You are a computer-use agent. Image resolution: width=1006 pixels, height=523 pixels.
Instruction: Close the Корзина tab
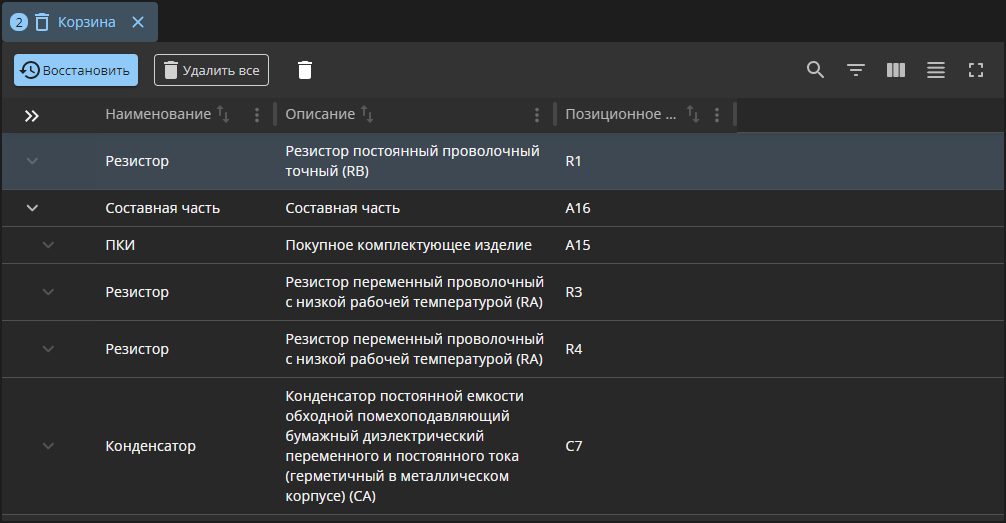tap(137, 22)
